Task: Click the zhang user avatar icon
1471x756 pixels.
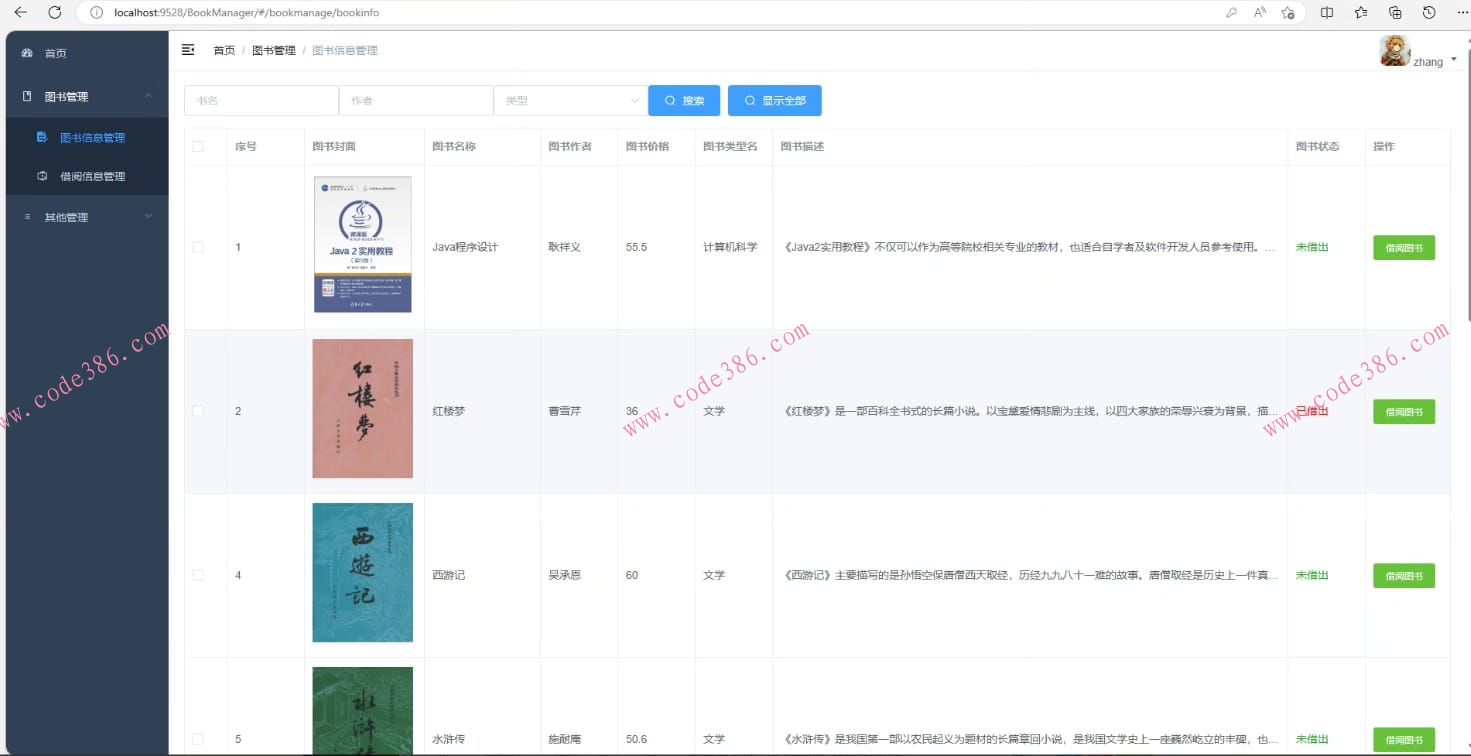Action: (1393, 51)
